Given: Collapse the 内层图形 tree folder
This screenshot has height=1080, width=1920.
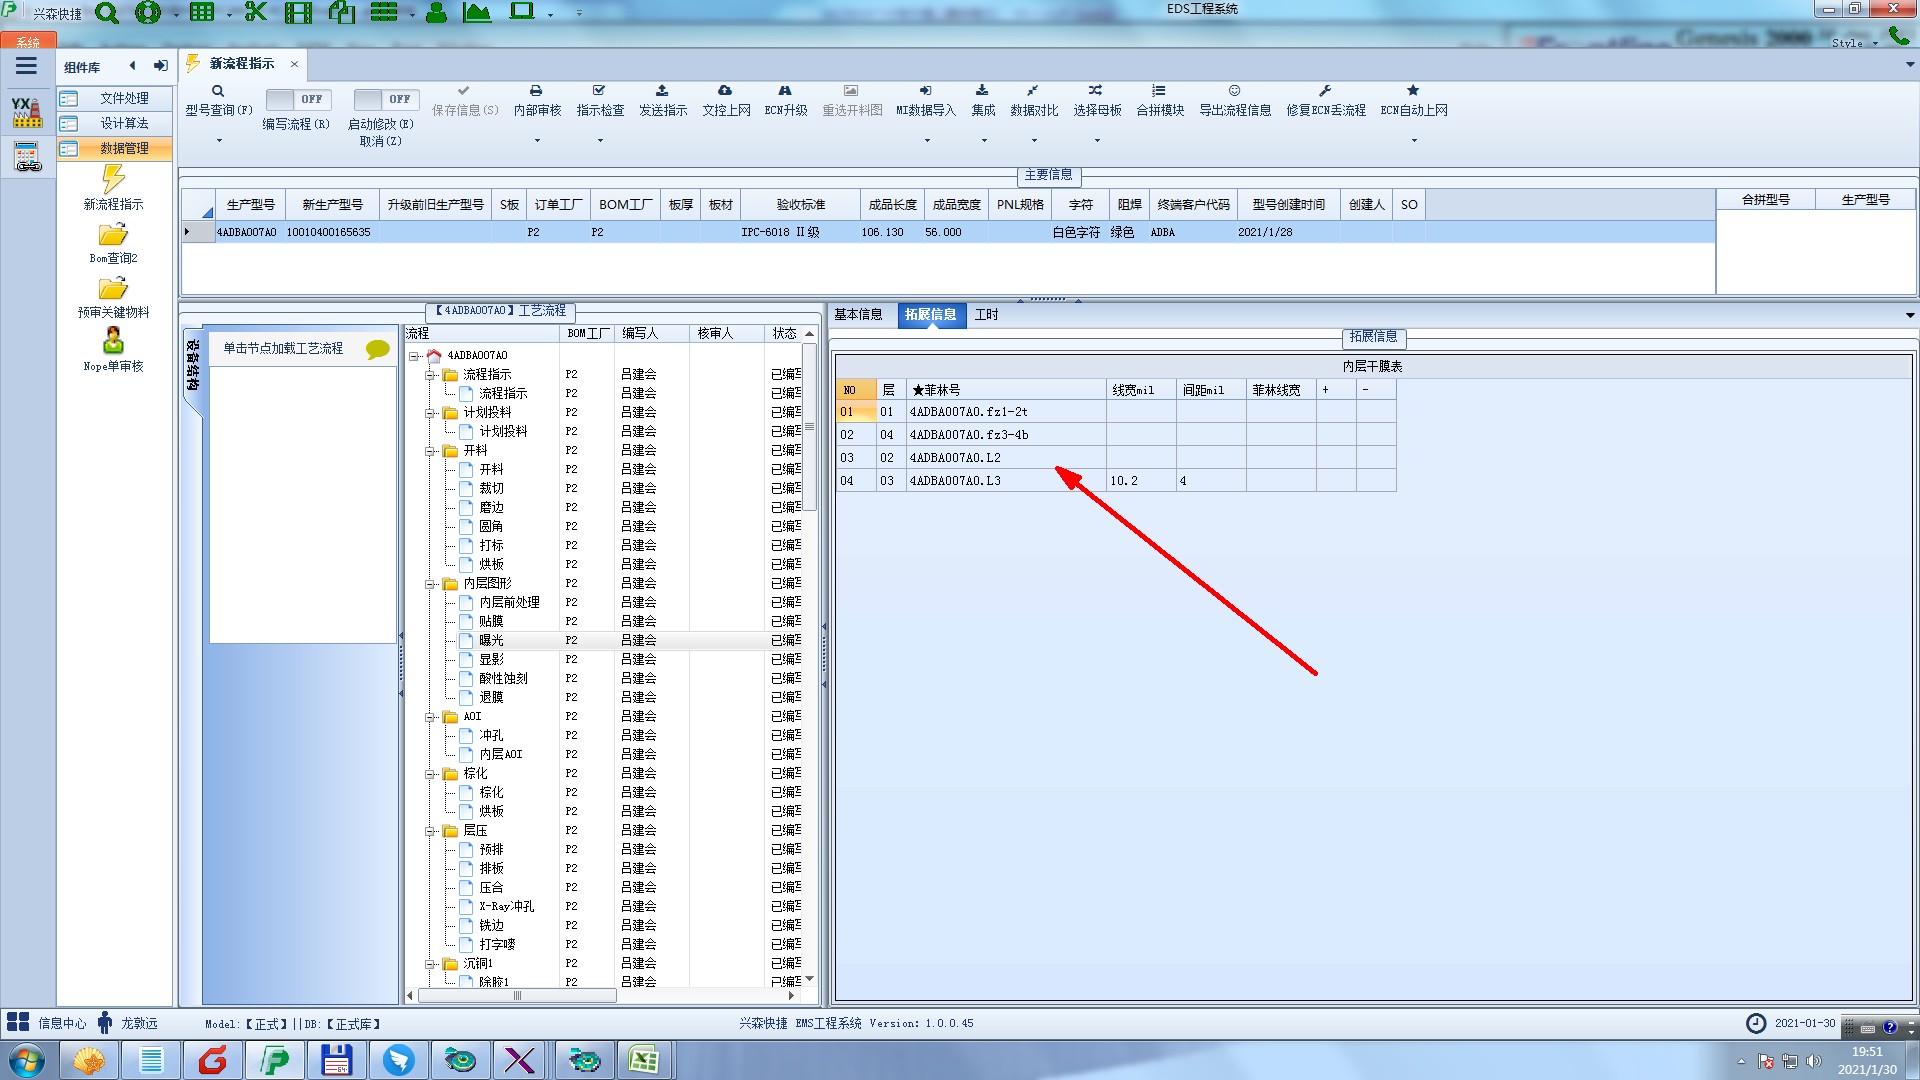Looking at the screenshot, I should [x=430, y=584].
